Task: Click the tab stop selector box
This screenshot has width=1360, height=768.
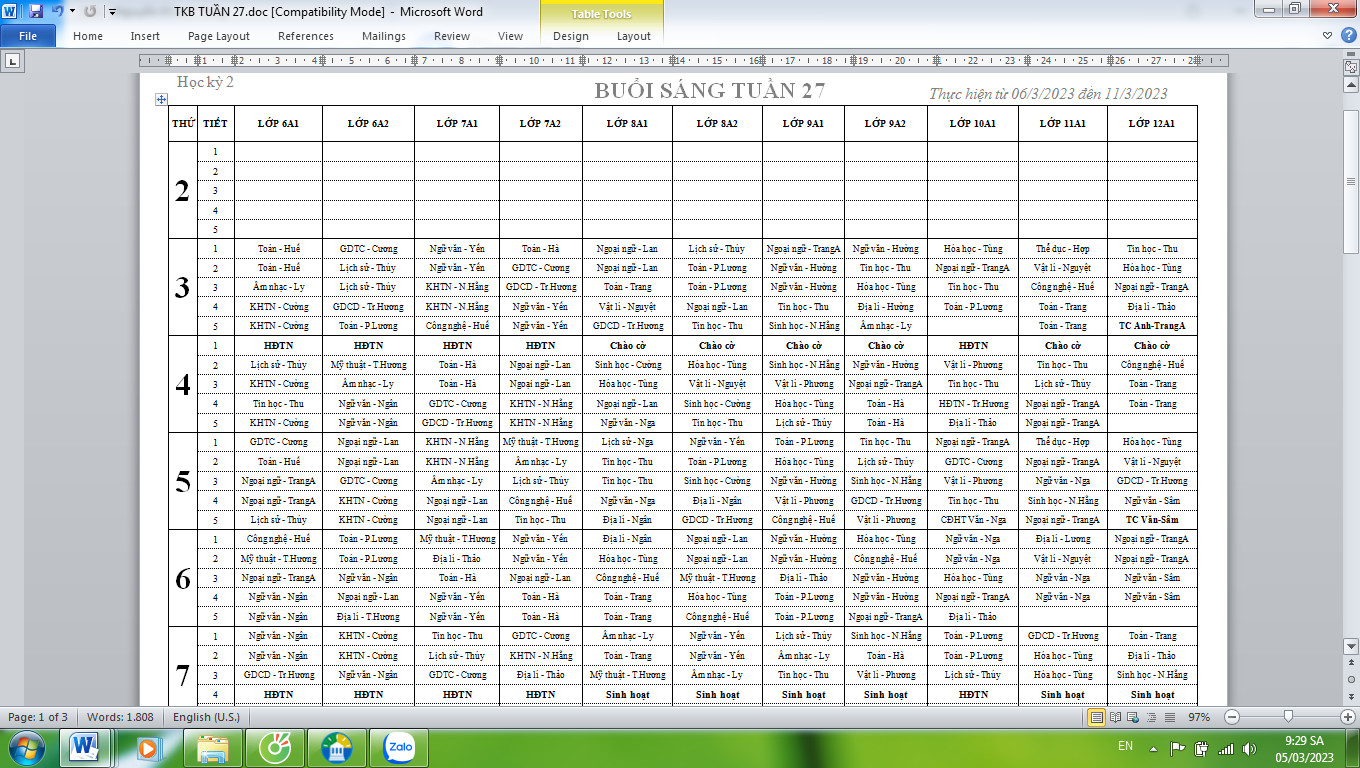Action: (13, 61)
